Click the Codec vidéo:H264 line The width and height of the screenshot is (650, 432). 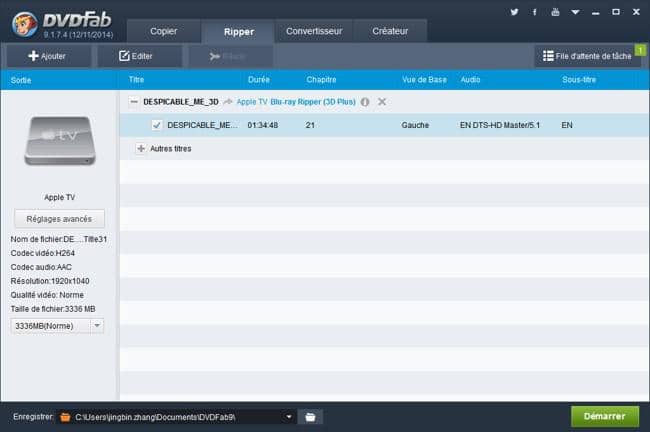pos(43,253)
